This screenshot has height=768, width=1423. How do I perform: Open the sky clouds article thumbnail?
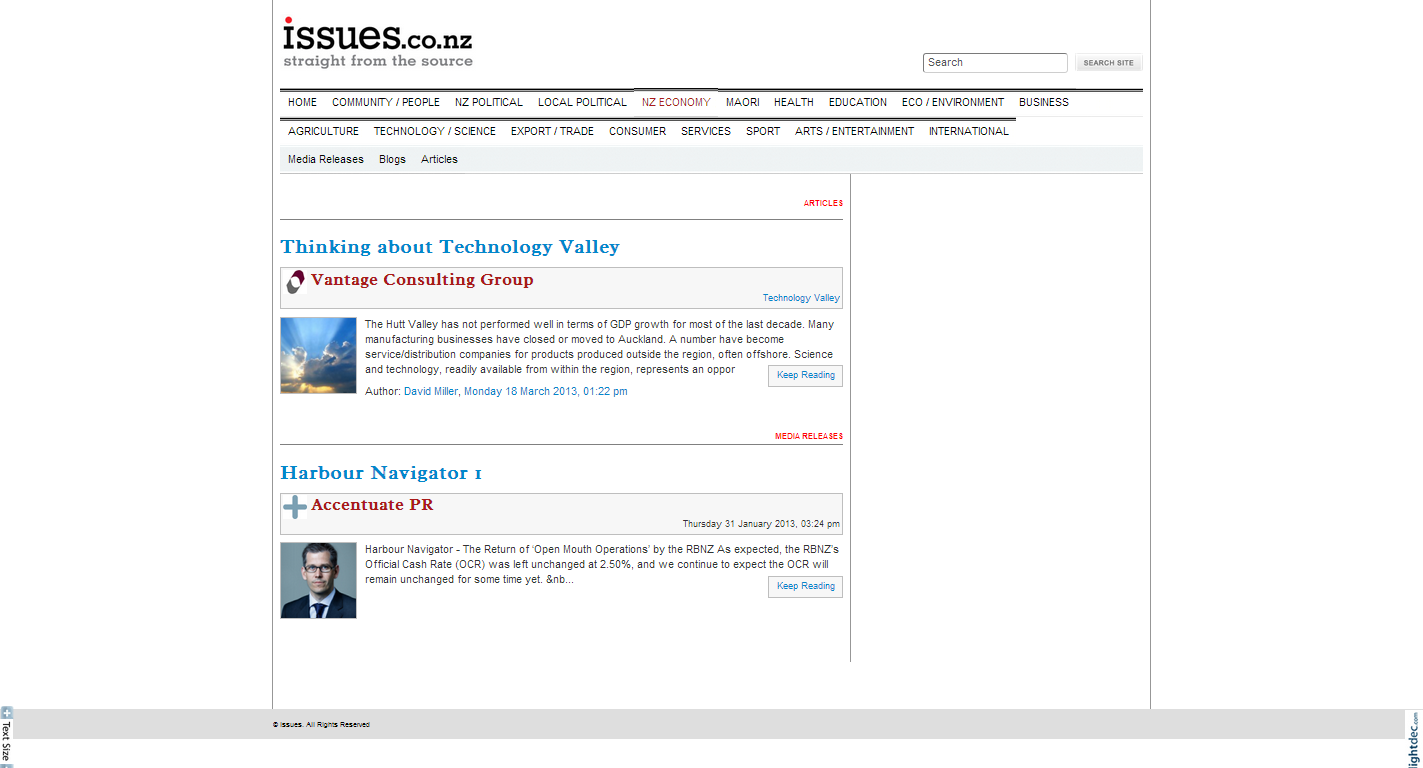318,355
